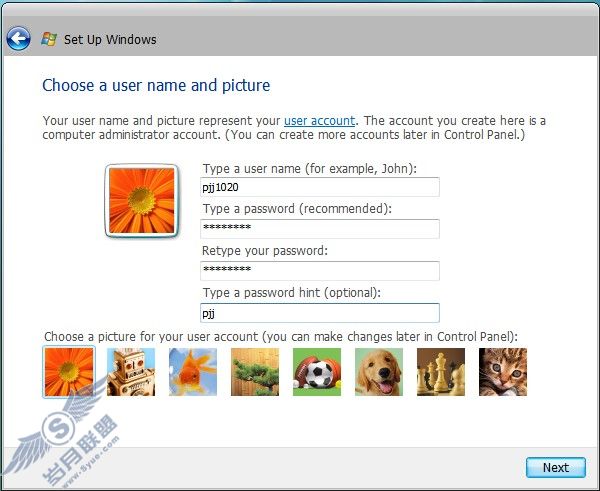This screenshot has height=491, width=600.
Task: Pick the soccer ball account picture
Action: 317,372
